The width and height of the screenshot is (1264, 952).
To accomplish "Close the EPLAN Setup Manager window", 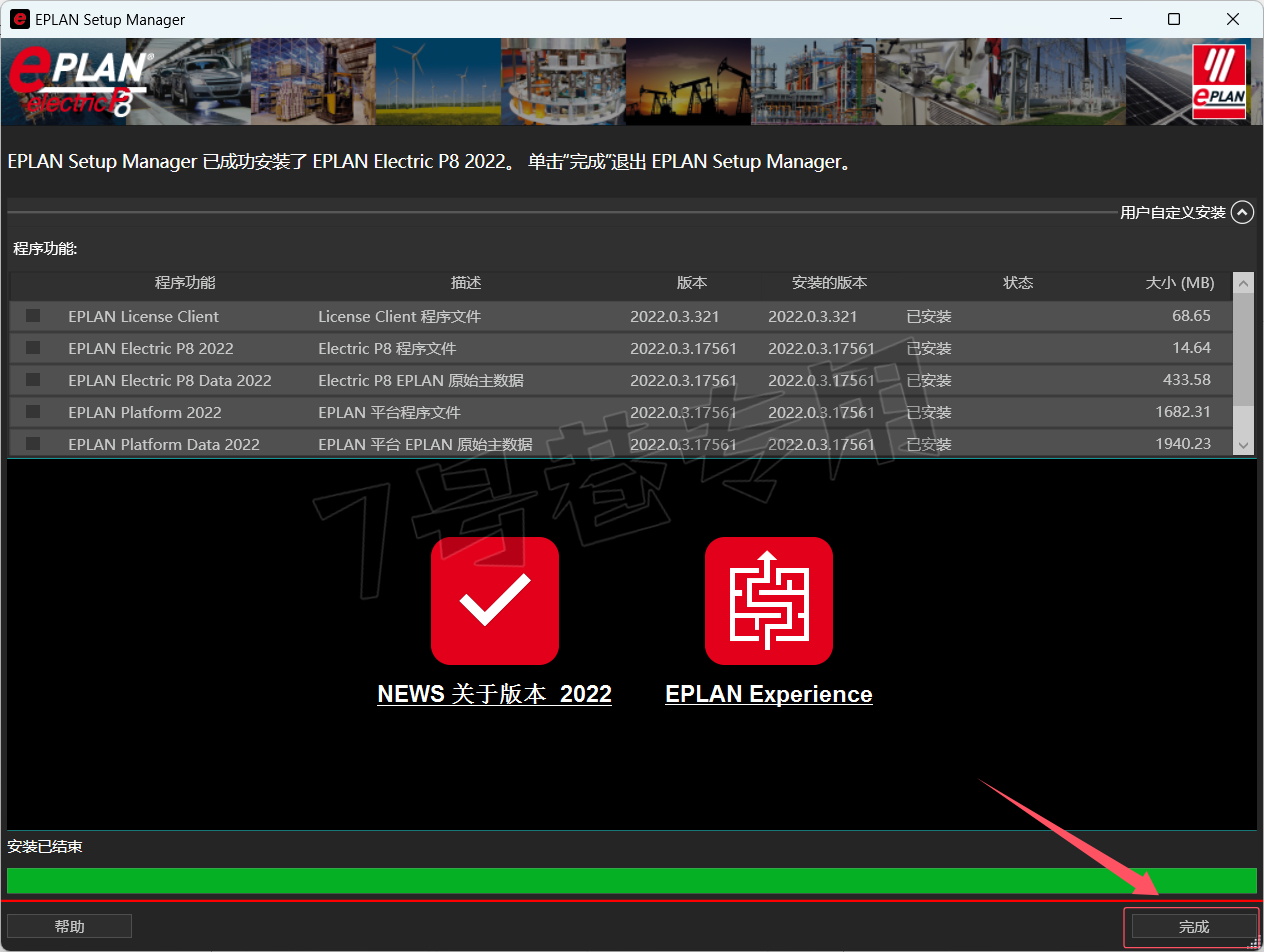I will [x=1231, y=19].
